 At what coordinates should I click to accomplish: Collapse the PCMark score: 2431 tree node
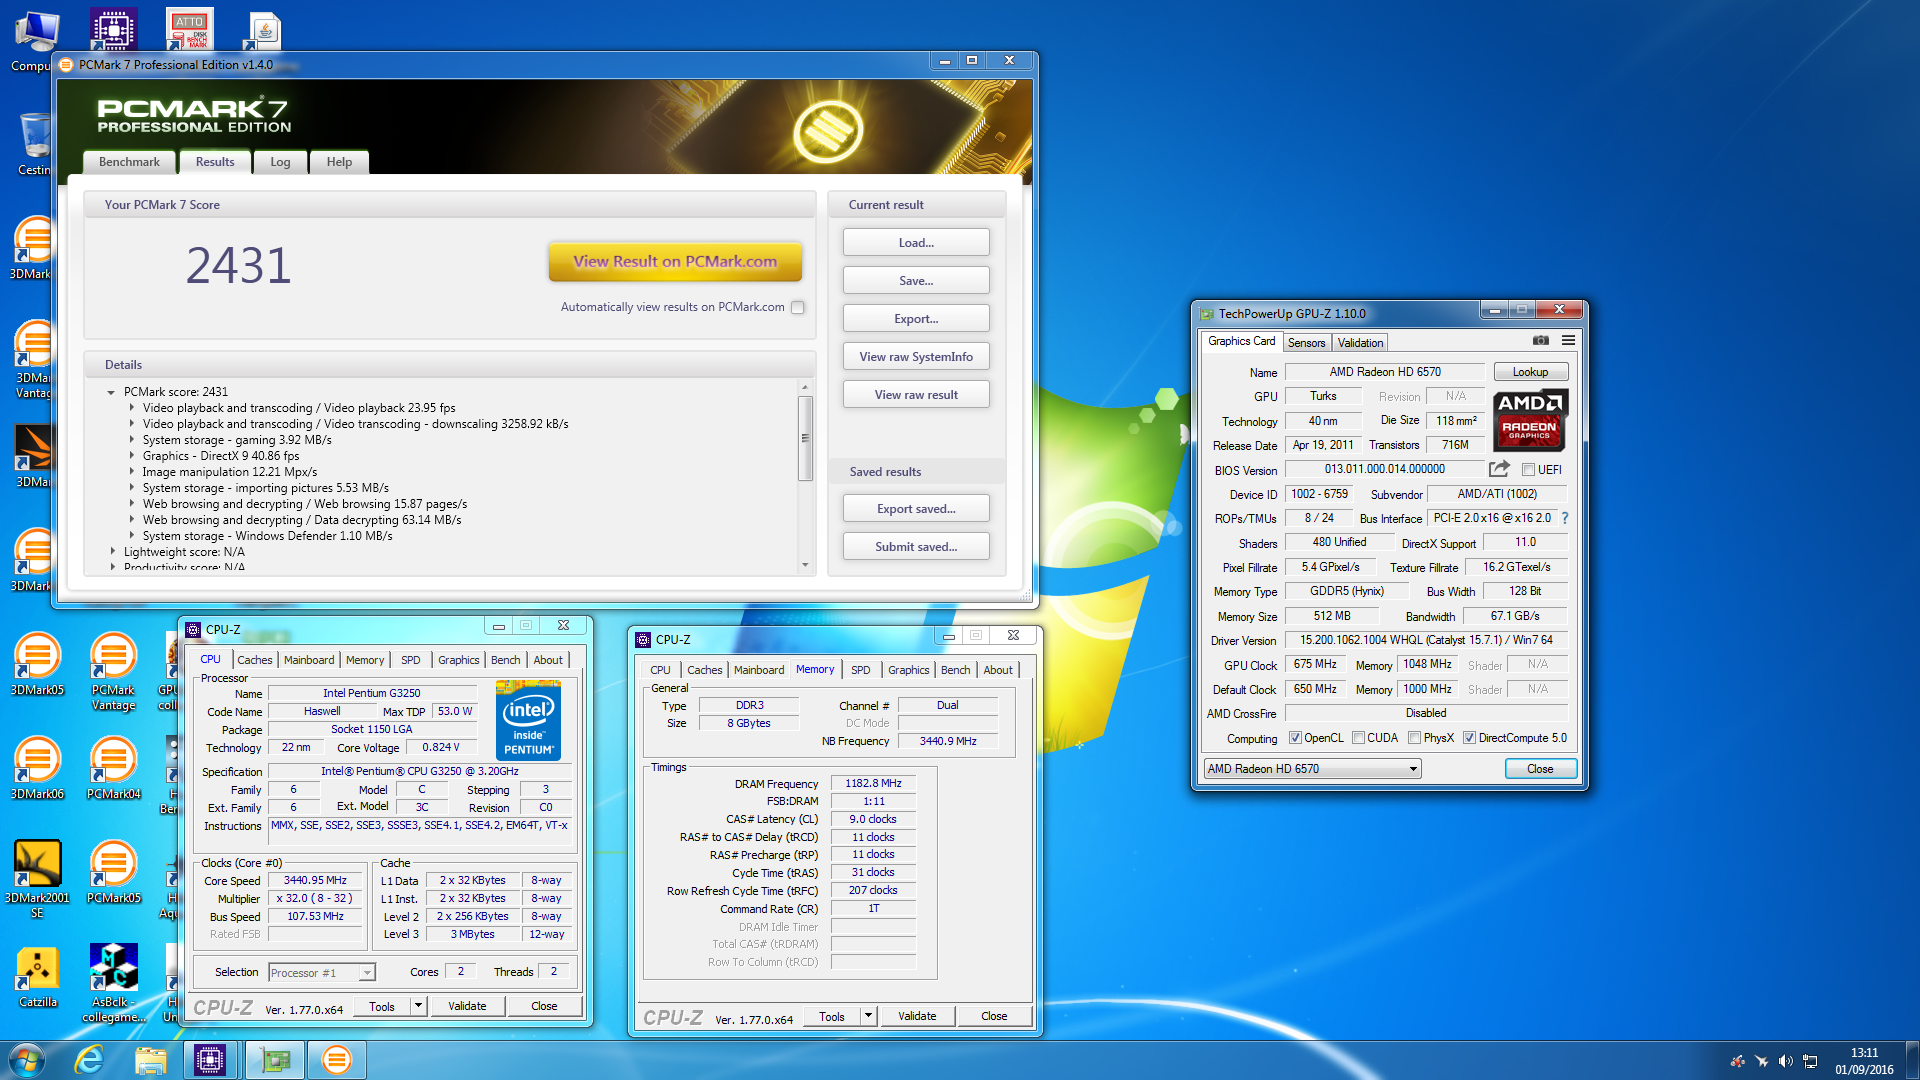(x=111, y=392)
